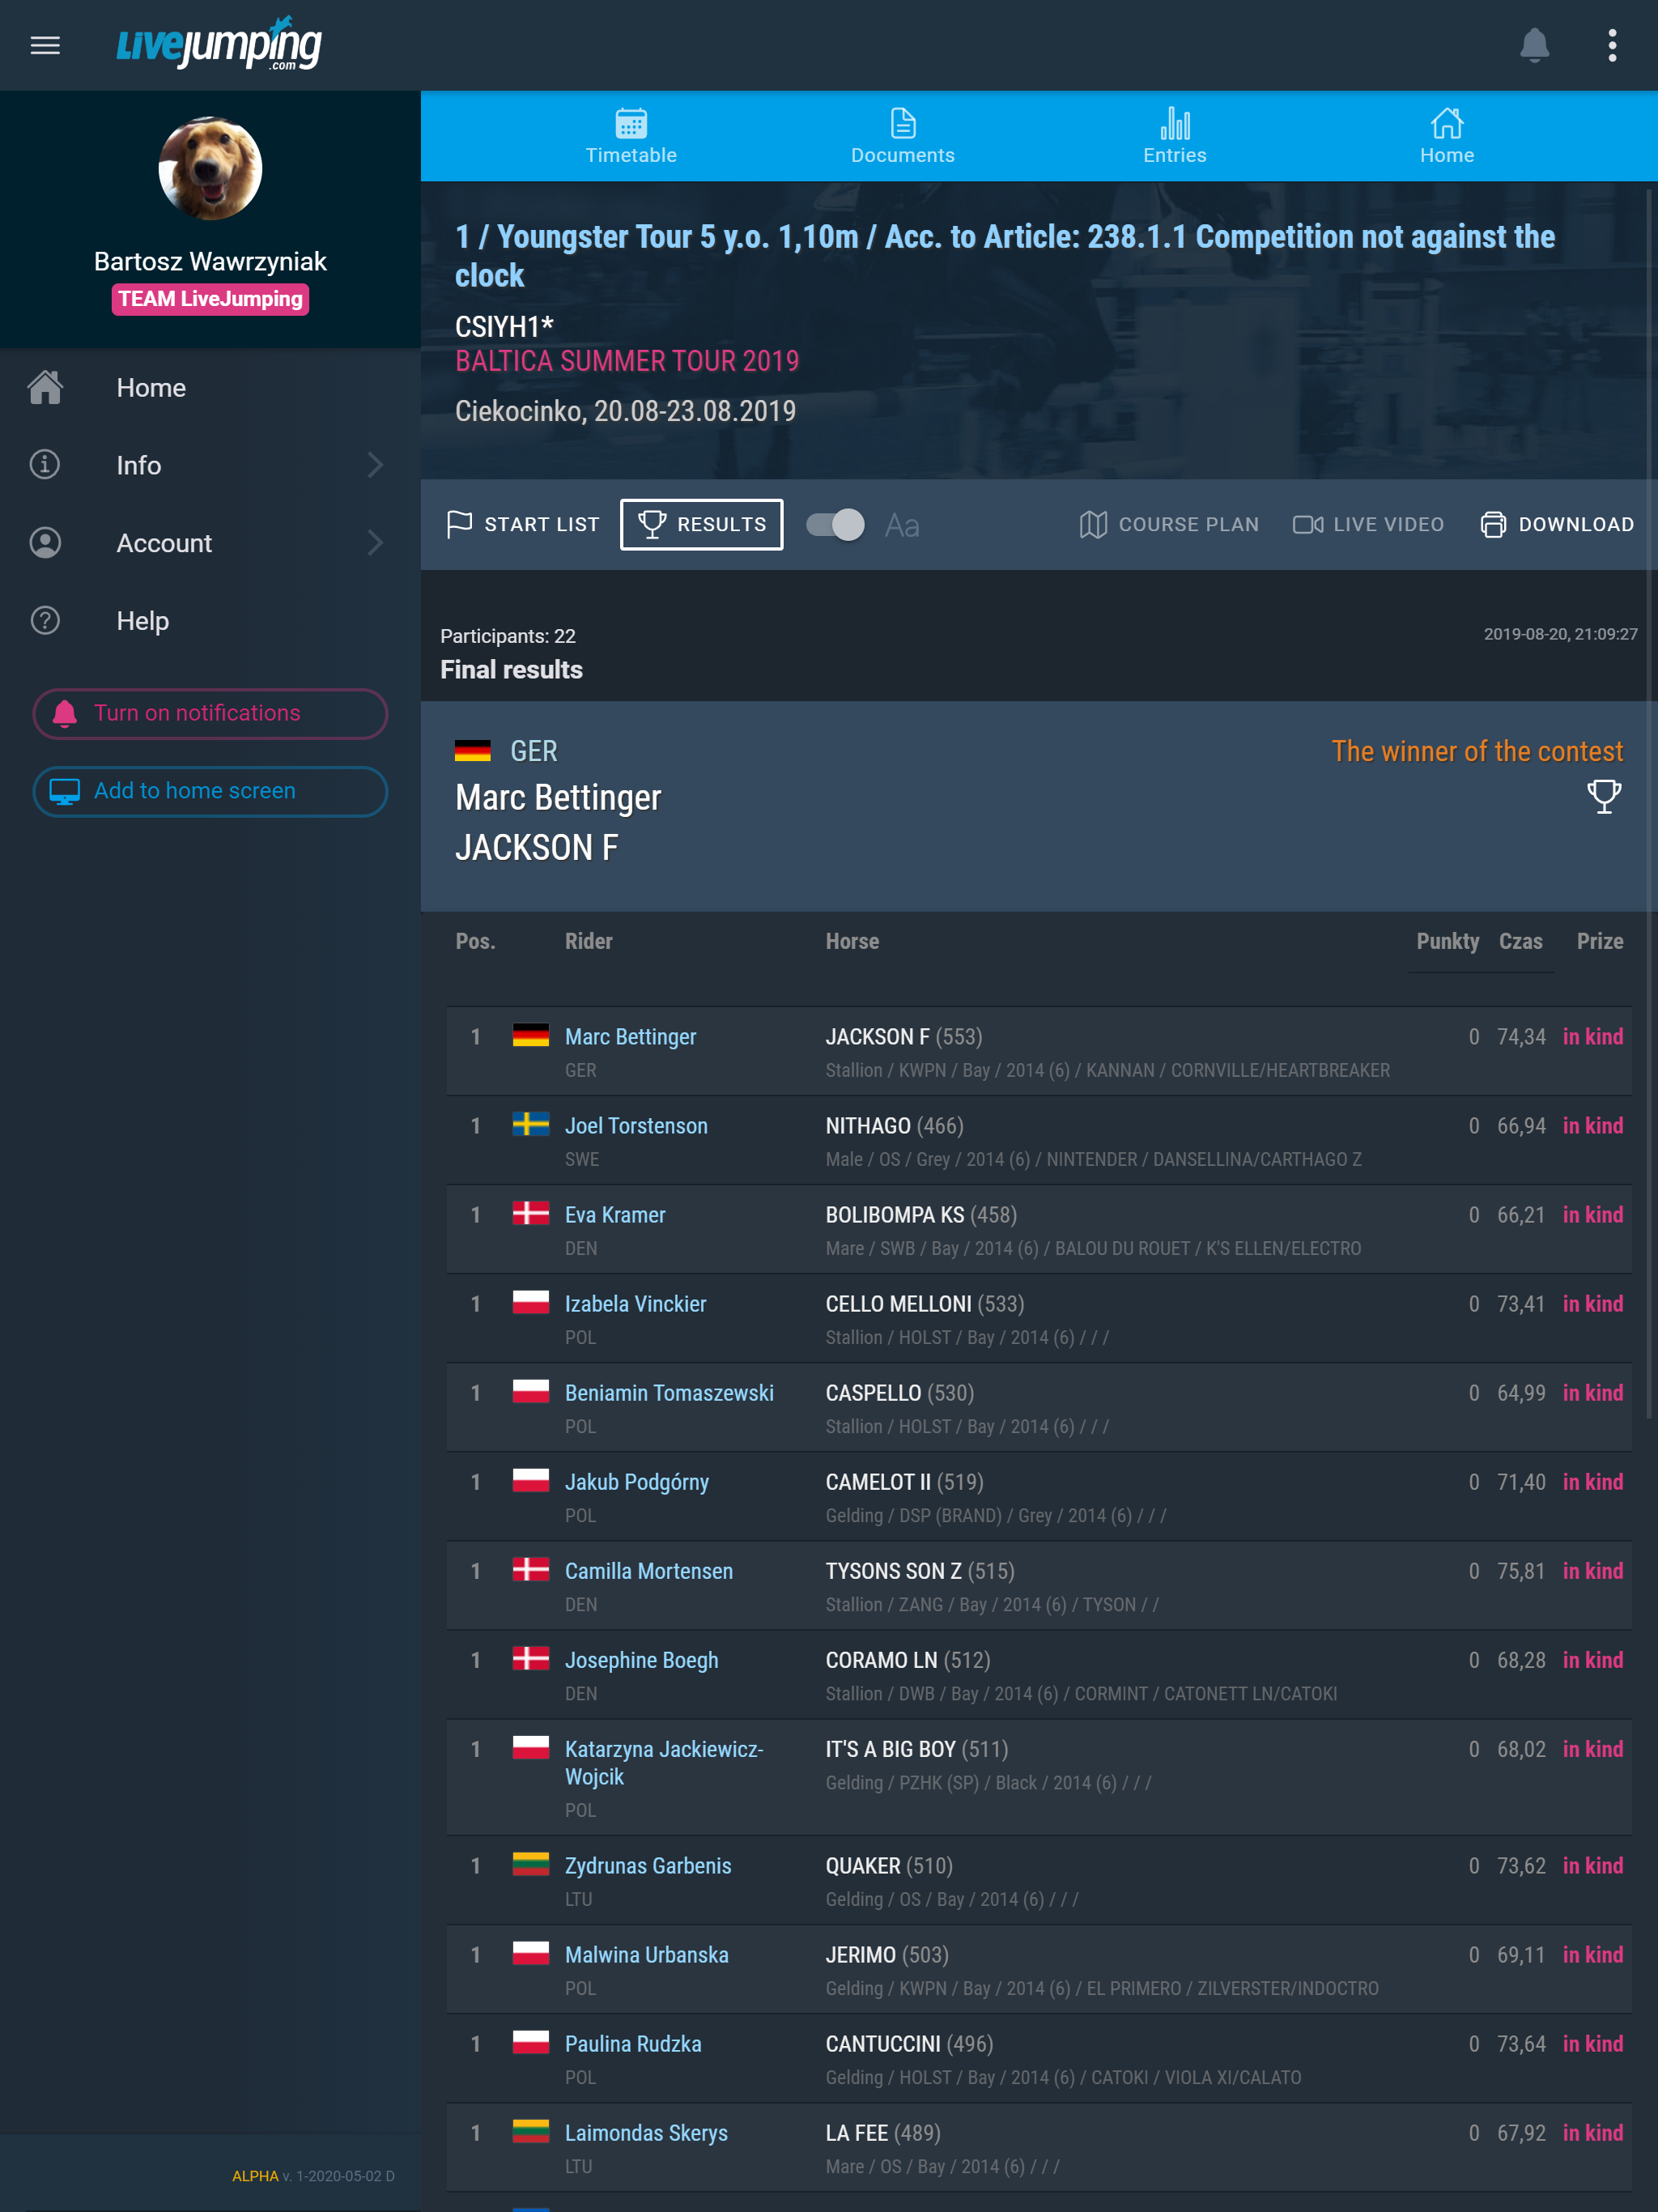Open the START LIST view
Screen dimensions: 1658x2212
point(522,524)
